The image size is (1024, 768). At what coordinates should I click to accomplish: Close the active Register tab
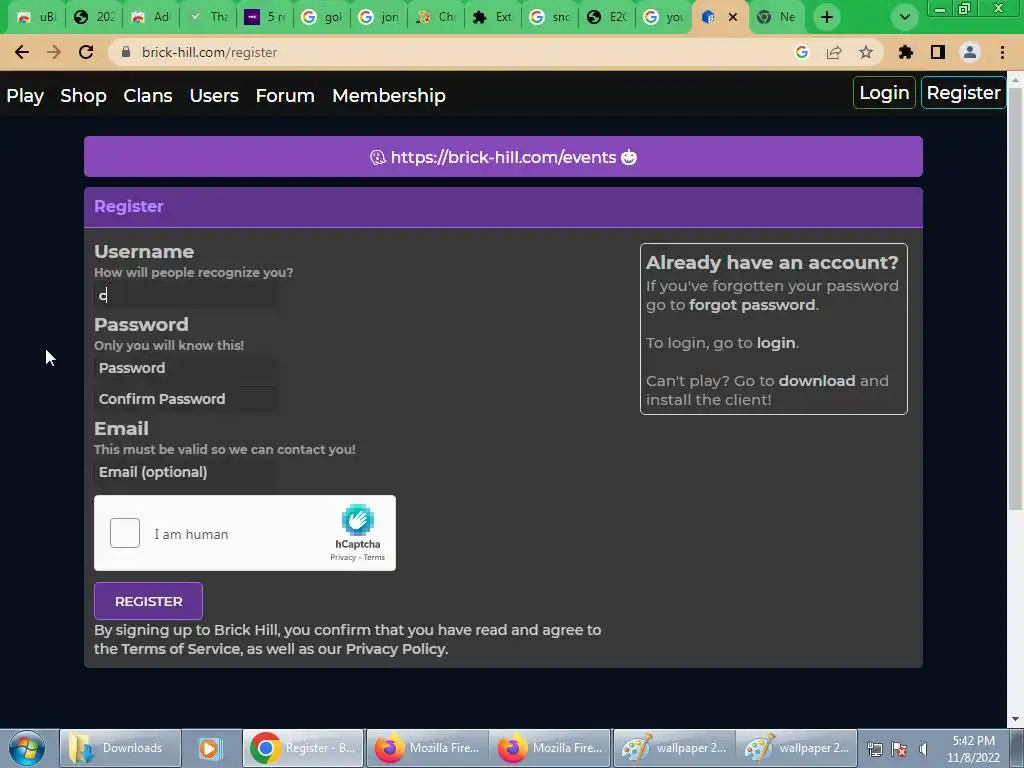tap(733, 17)
